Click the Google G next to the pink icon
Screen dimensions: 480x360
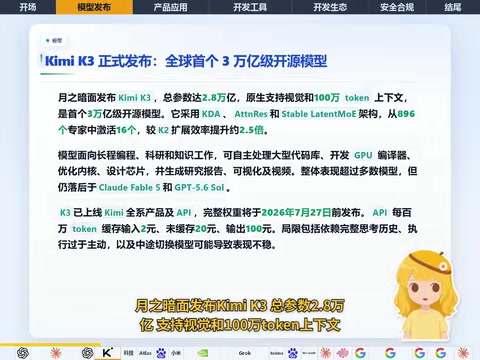tap(360, 353)
